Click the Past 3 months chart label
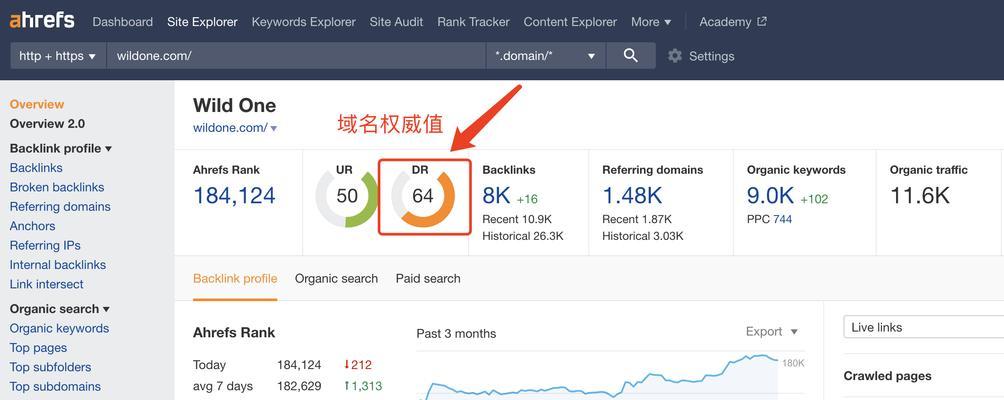The height and width of the screenshot is (400, 1004). 456,333
